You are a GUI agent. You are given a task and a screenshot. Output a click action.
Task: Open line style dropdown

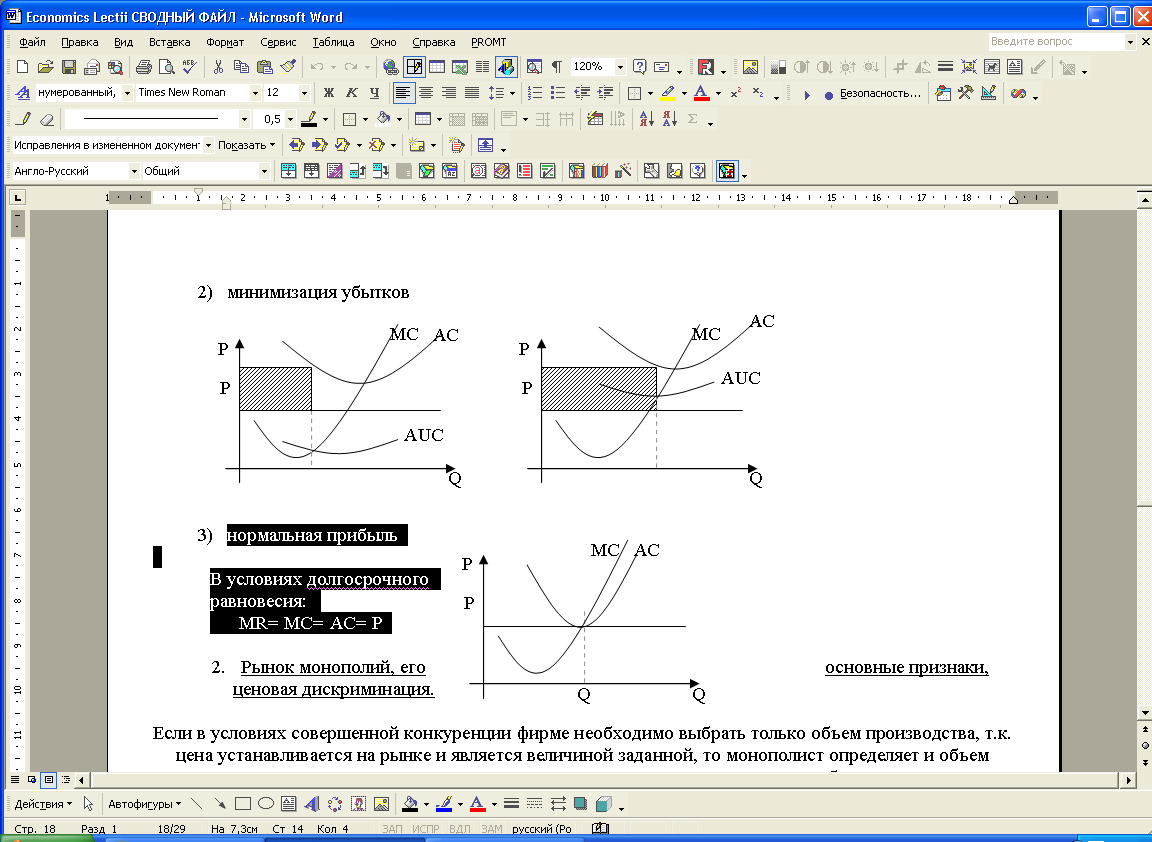click(x=244, y=119)
